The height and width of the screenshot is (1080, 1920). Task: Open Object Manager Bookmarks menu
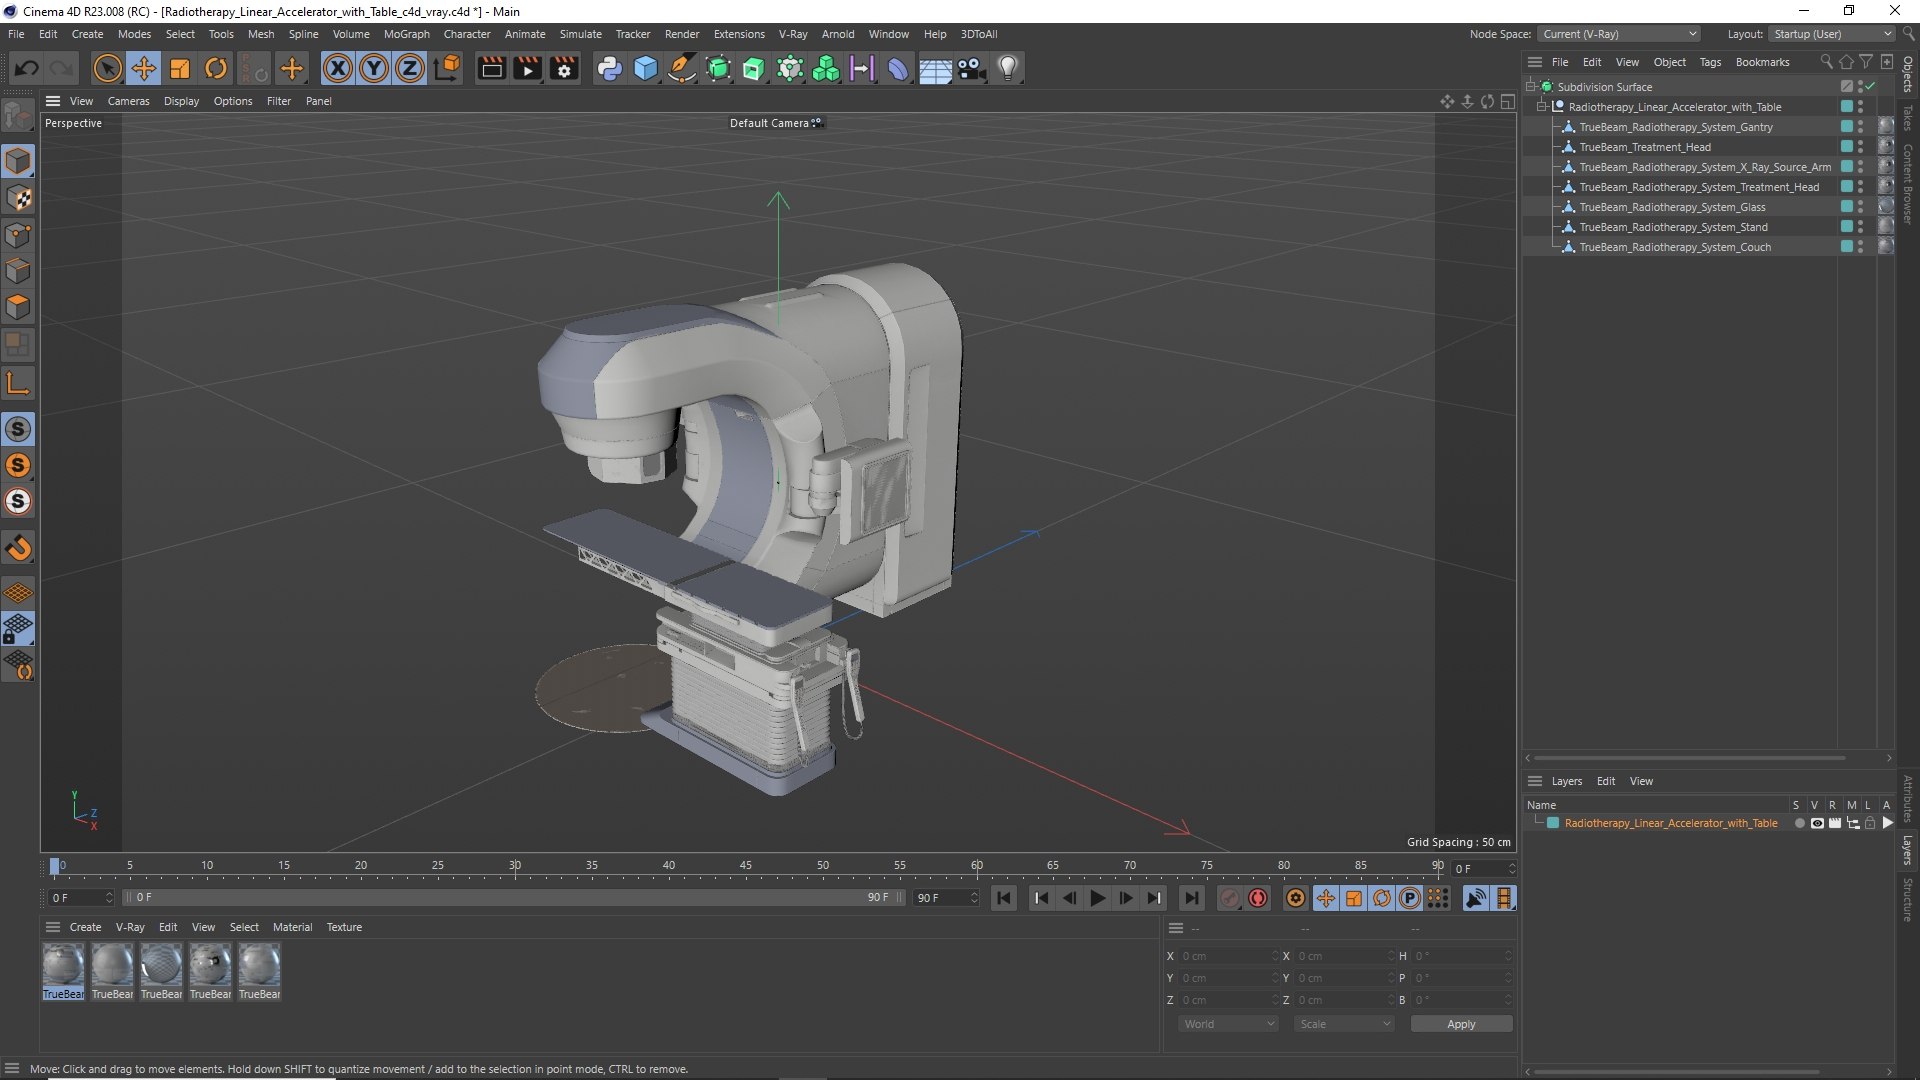click(x=1762, y=62)
